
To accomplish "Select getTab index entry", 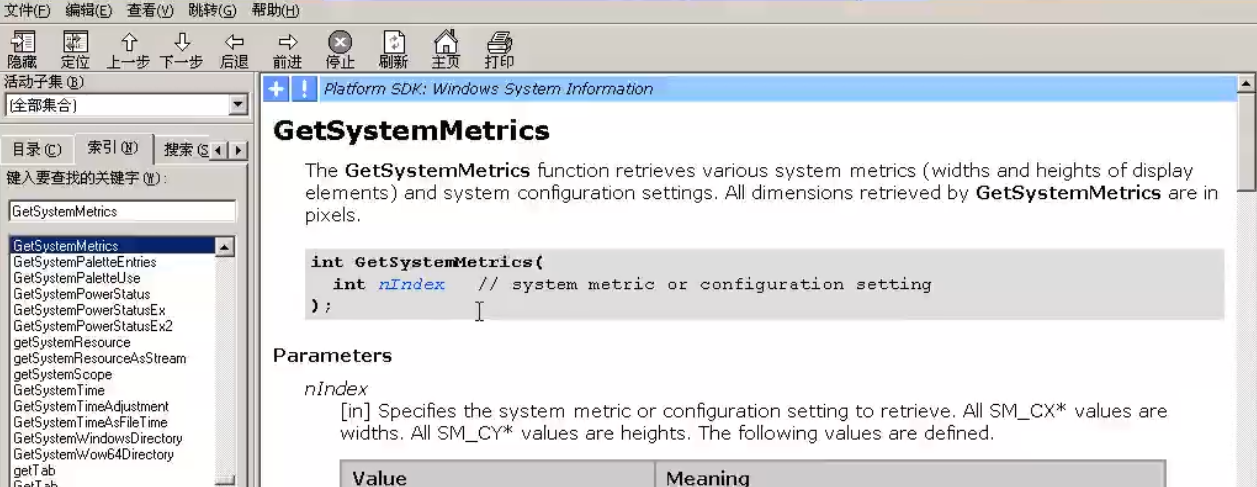I will (x=34, y=470).
